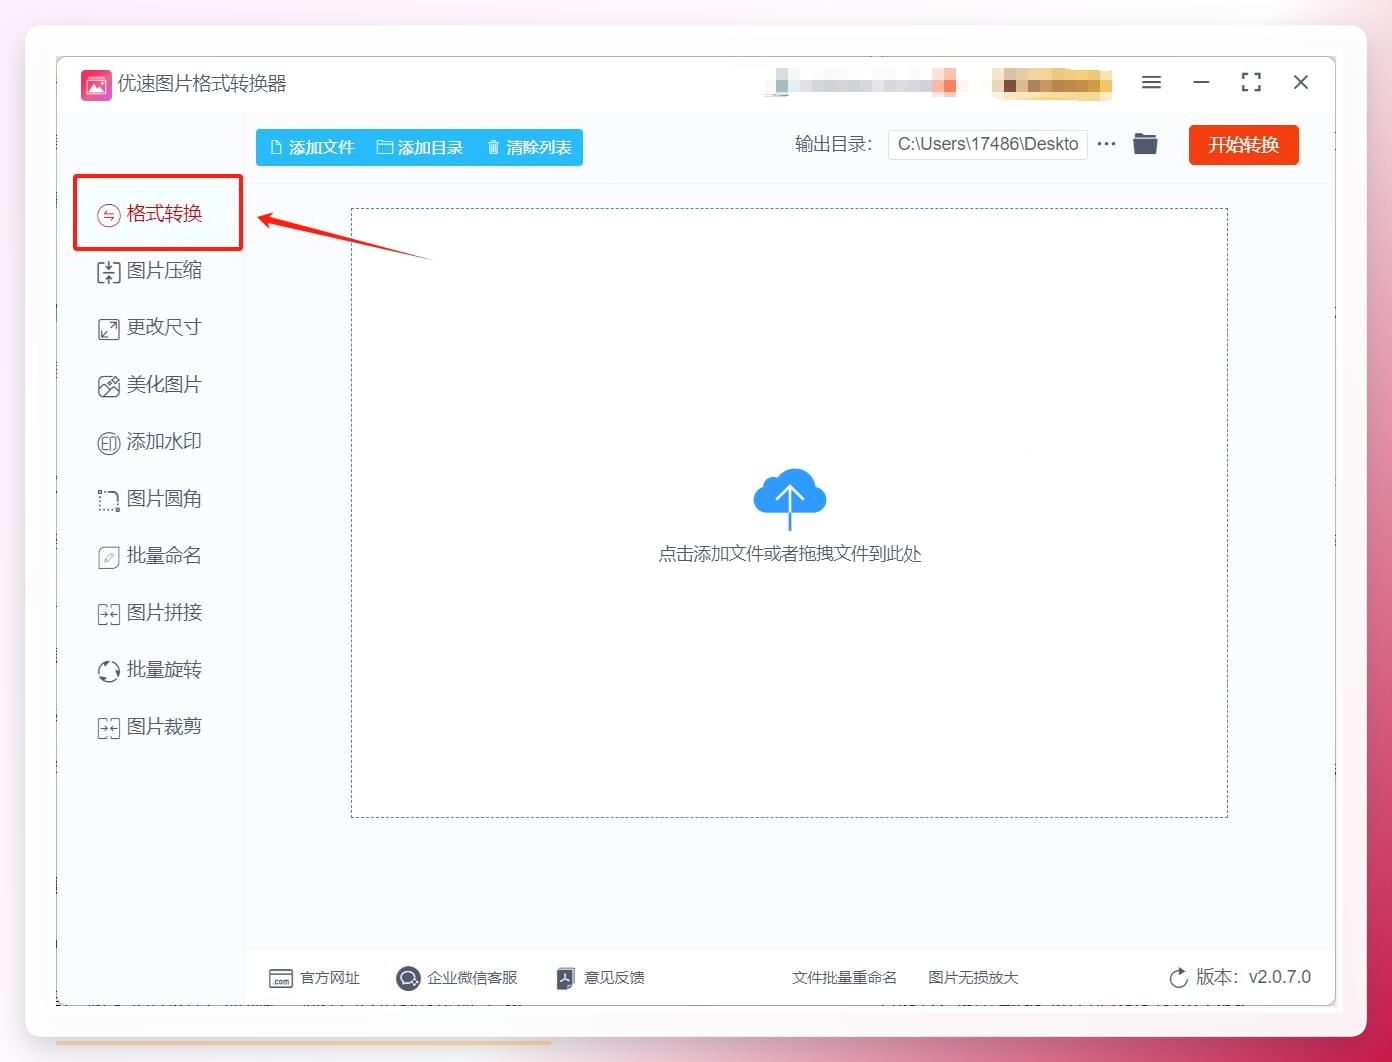The image size is (1392, 1062).
Task: Choose 添加水印 in the sidebar
Action: pos(150,442)
